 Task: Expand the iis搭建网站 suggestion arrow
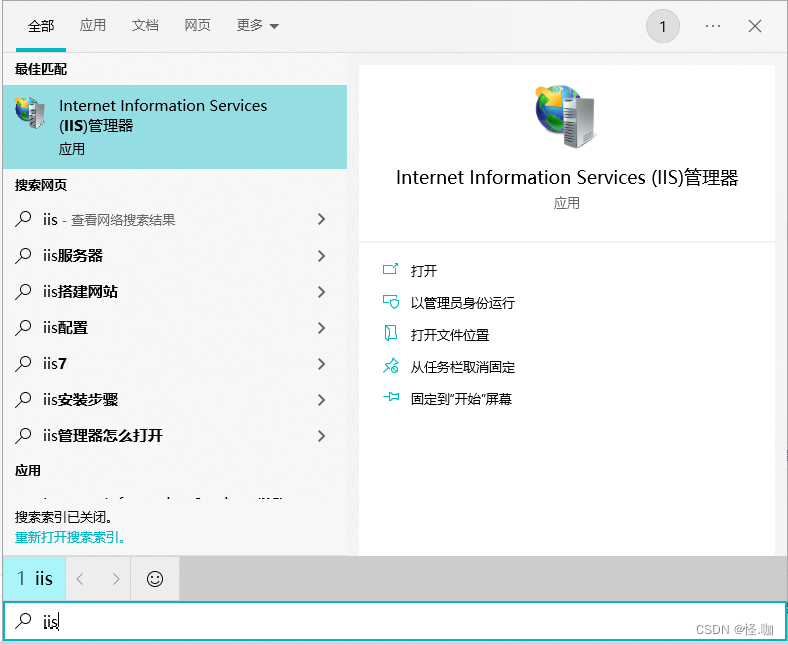(322, 292)
